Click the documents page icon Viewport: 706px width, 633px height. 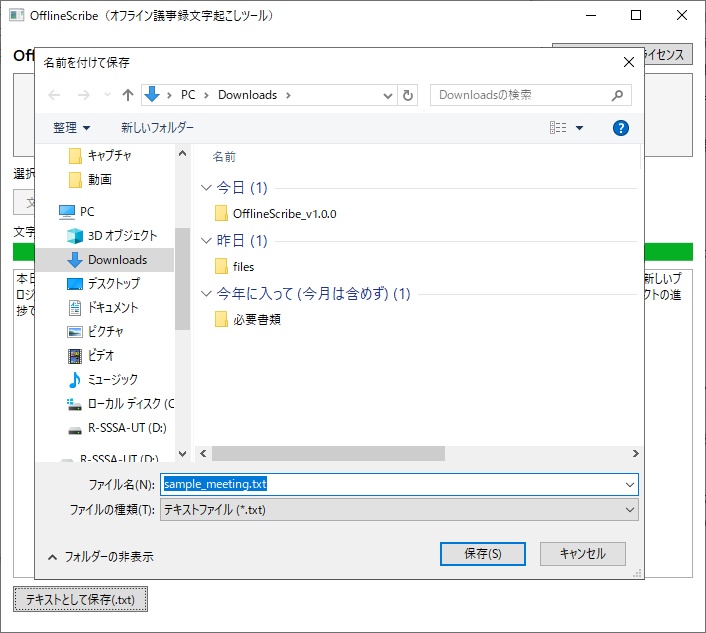(x=75, y=307)
